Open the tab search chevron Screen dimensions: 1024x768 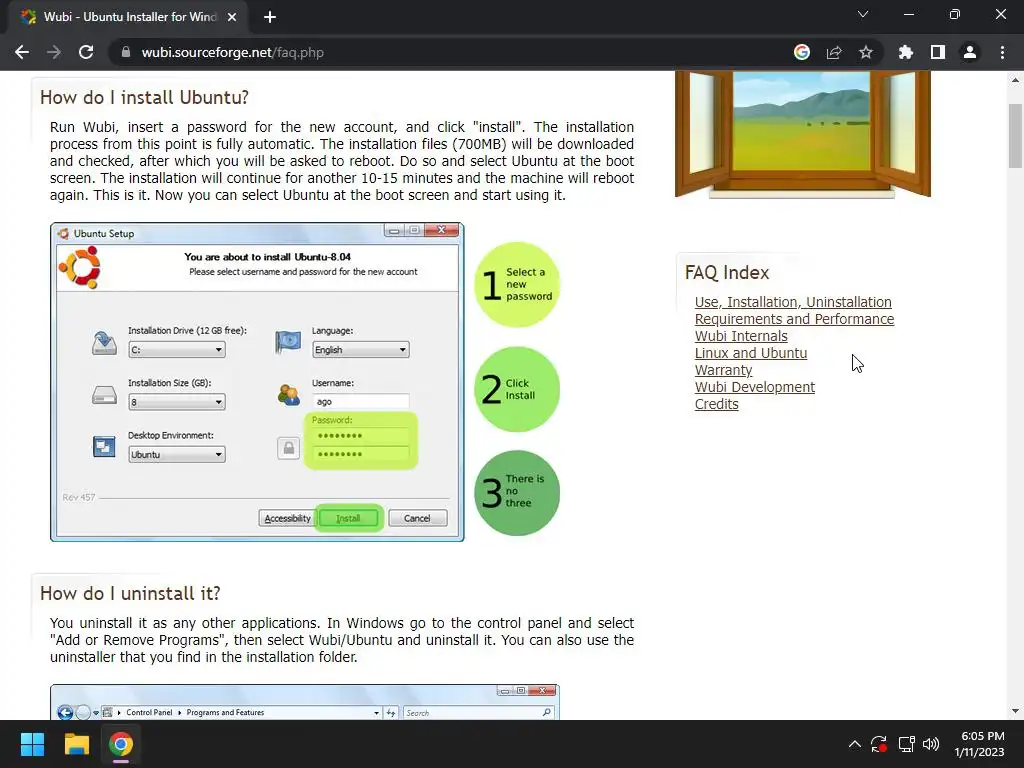pos(863,14)
